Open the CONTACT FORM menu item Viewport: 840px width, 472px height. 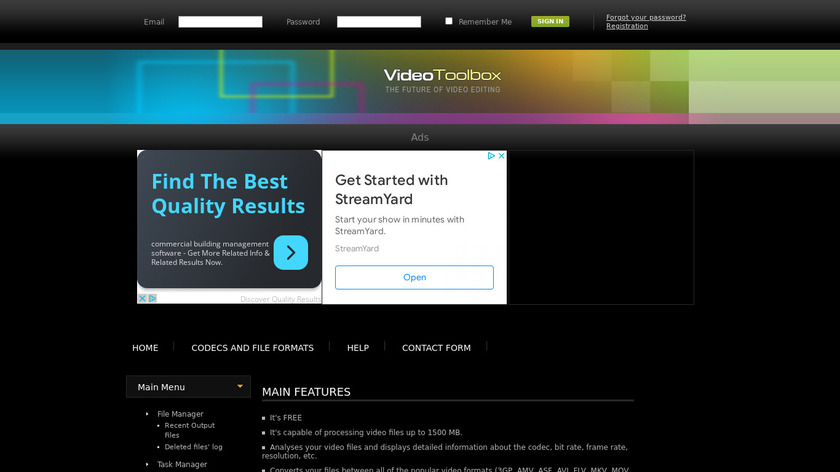pyautogui.click(x=436, y=348)
